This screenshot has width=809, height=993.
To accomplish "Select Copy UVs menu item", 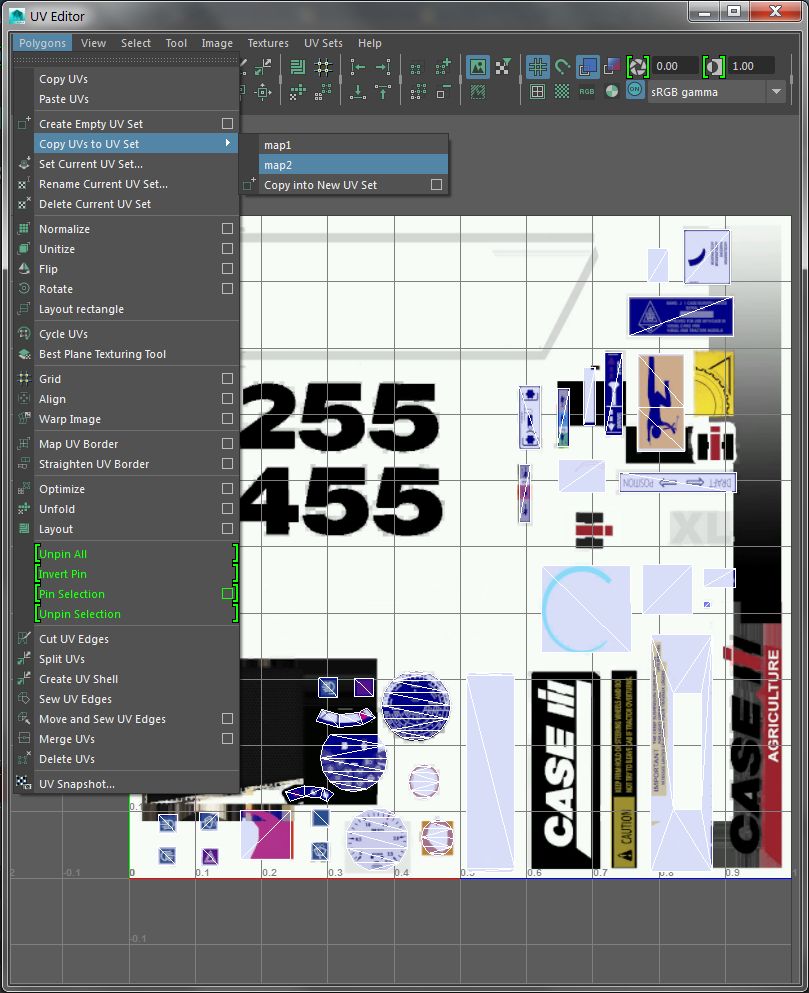I will (63, 79).
